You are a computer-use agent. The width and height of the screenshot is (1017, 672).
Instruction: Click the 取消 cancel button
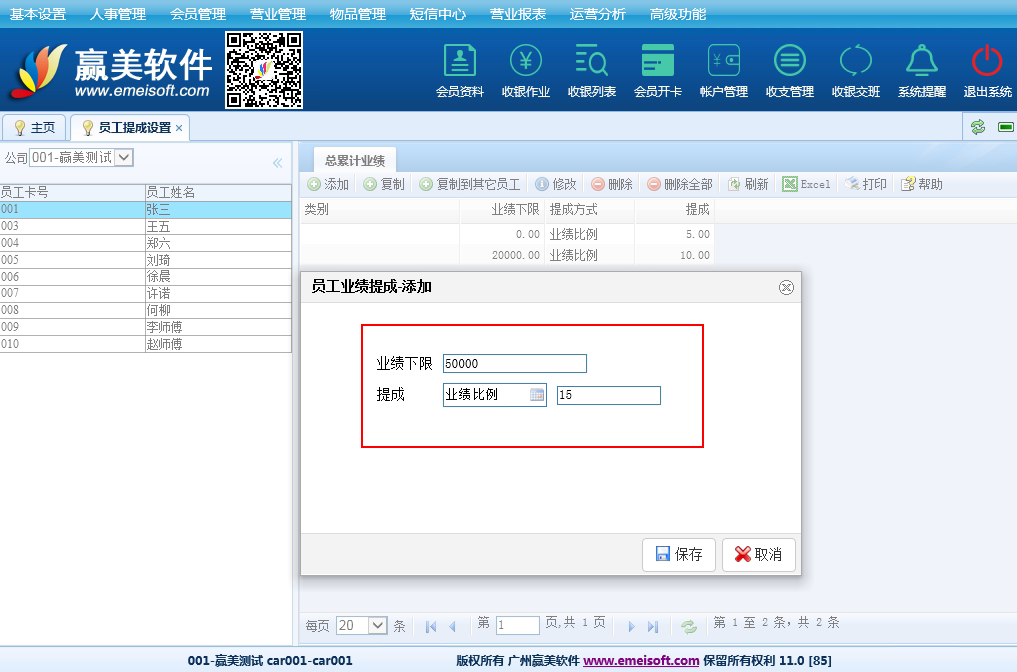tap(758, 554)
